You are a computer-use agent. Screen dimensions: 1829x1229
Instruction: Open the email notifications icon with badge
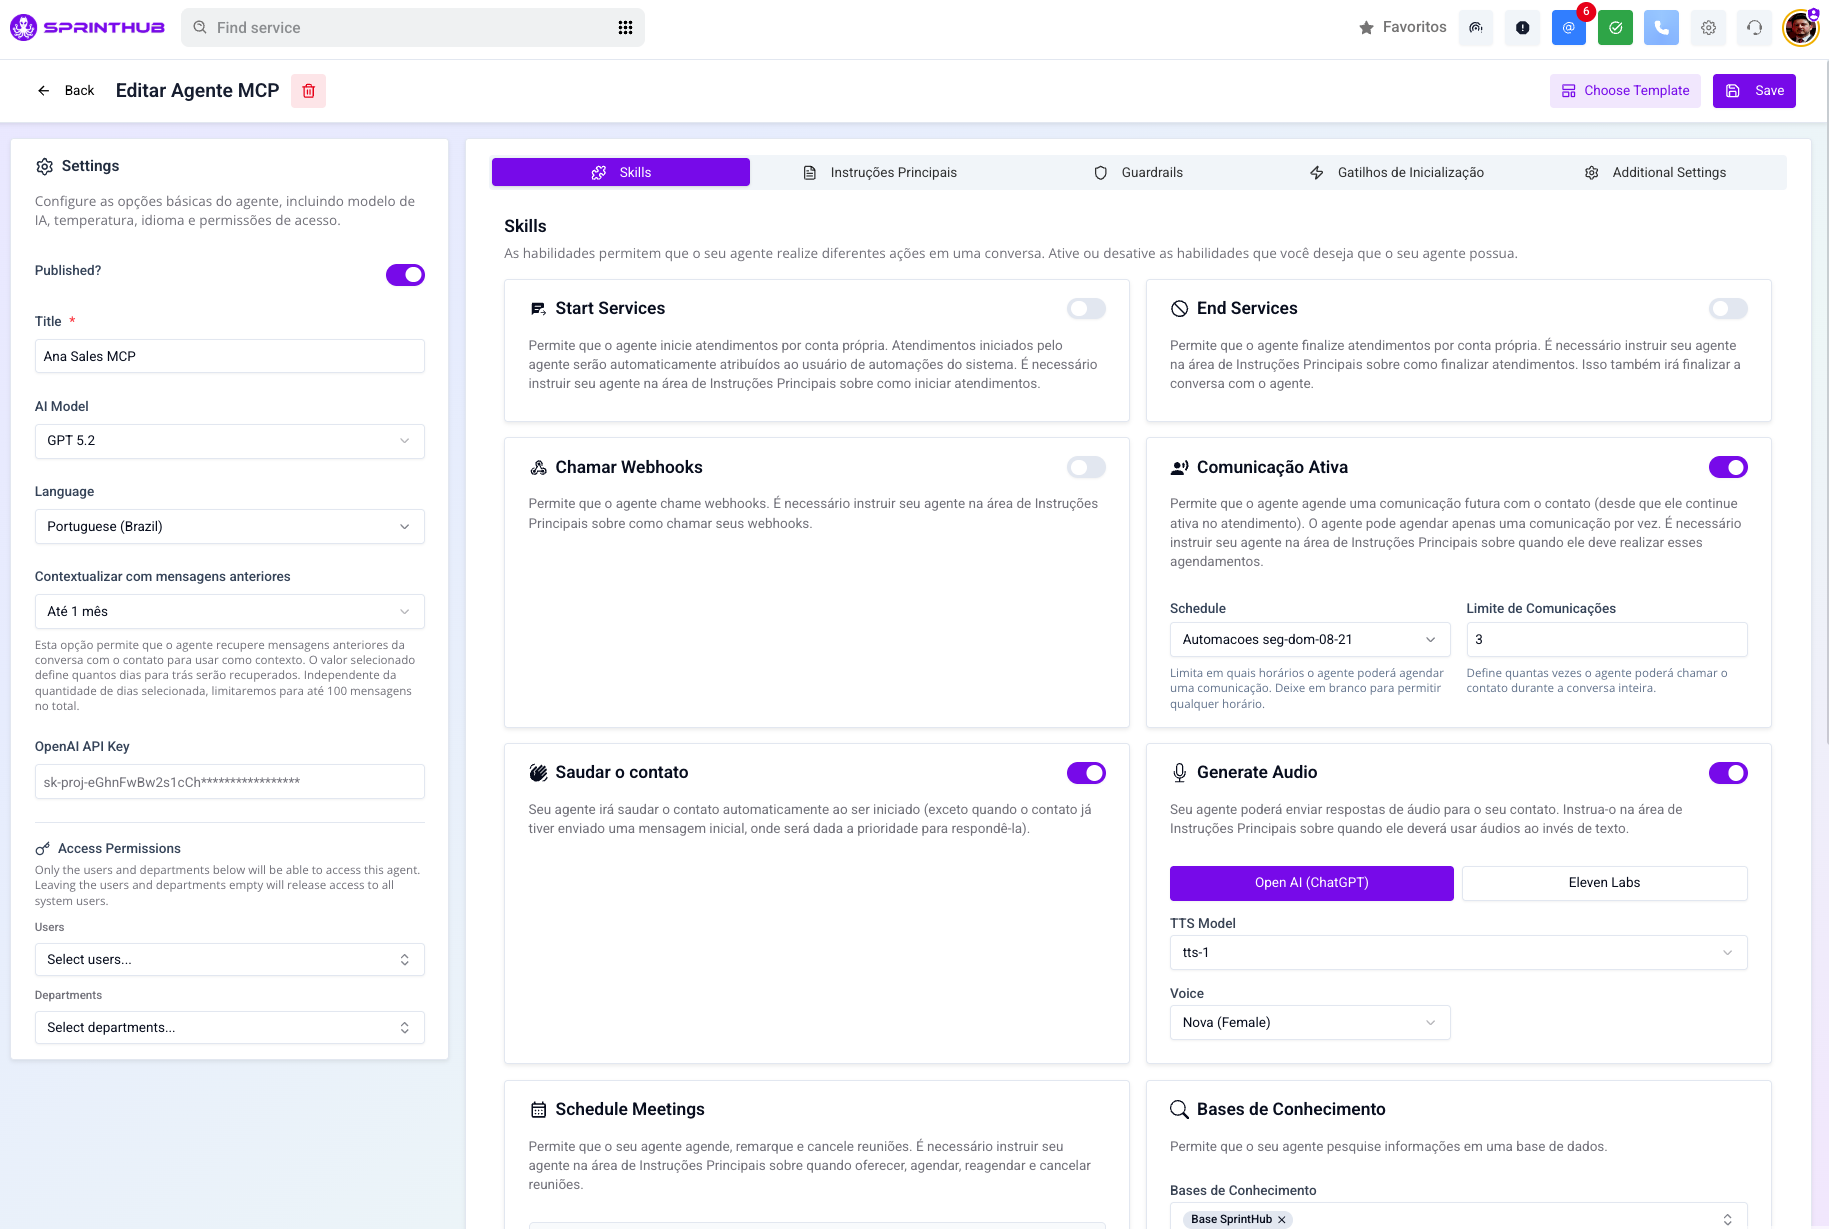1568,28
